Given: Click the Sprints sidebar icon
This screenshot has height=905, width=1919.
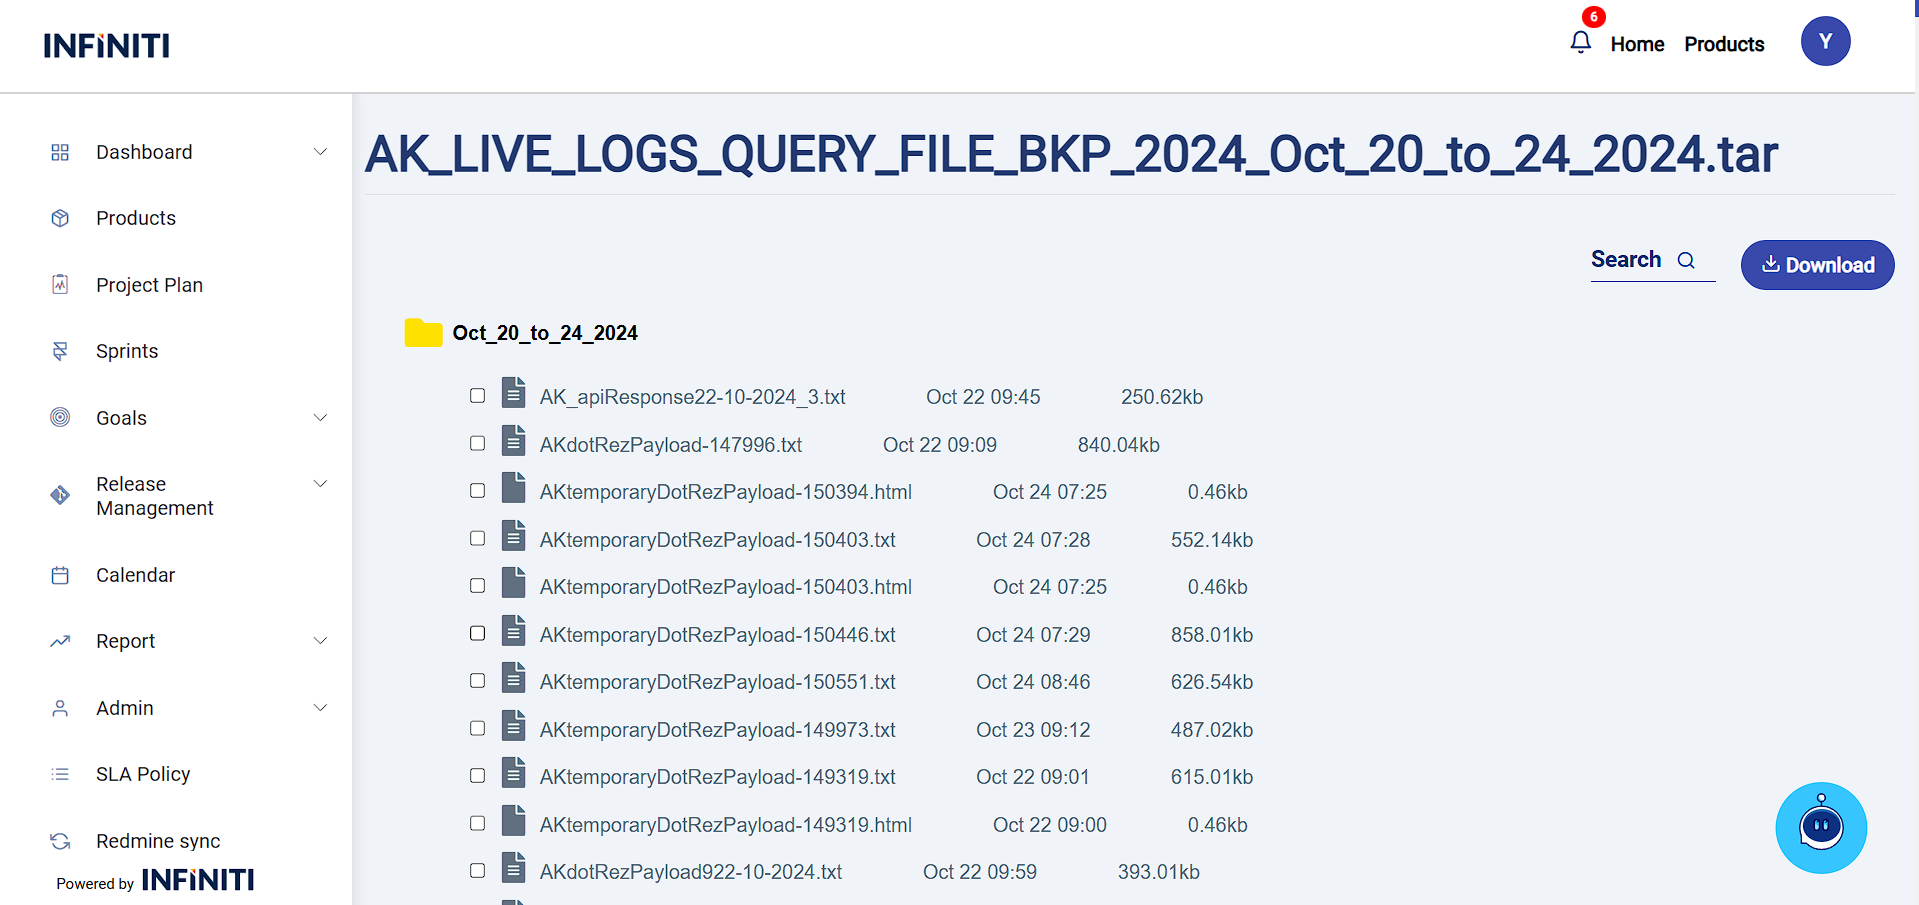Looking at the screenshot, I should click(60, 351).
